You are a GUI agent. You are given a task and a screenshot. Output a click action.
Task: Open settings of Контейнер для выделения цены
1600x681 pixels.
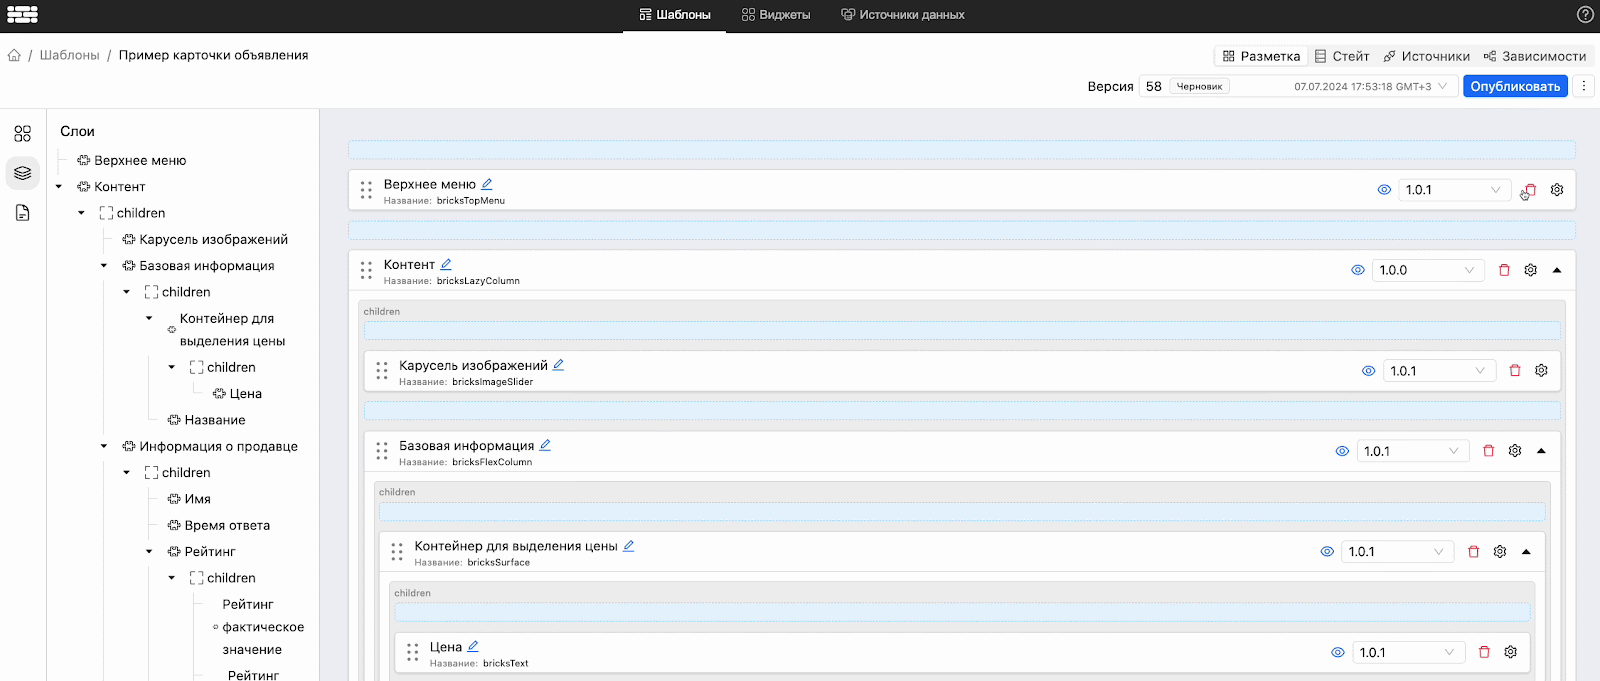(x=1500, y=552)
